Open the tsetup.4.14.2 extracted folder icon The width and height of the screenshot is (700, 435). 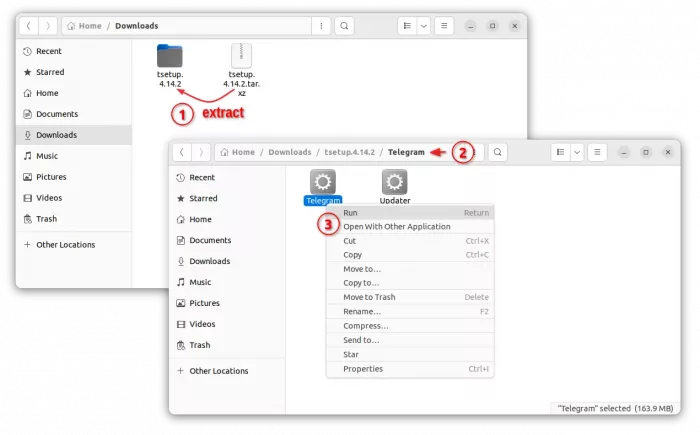coord(170,56)
